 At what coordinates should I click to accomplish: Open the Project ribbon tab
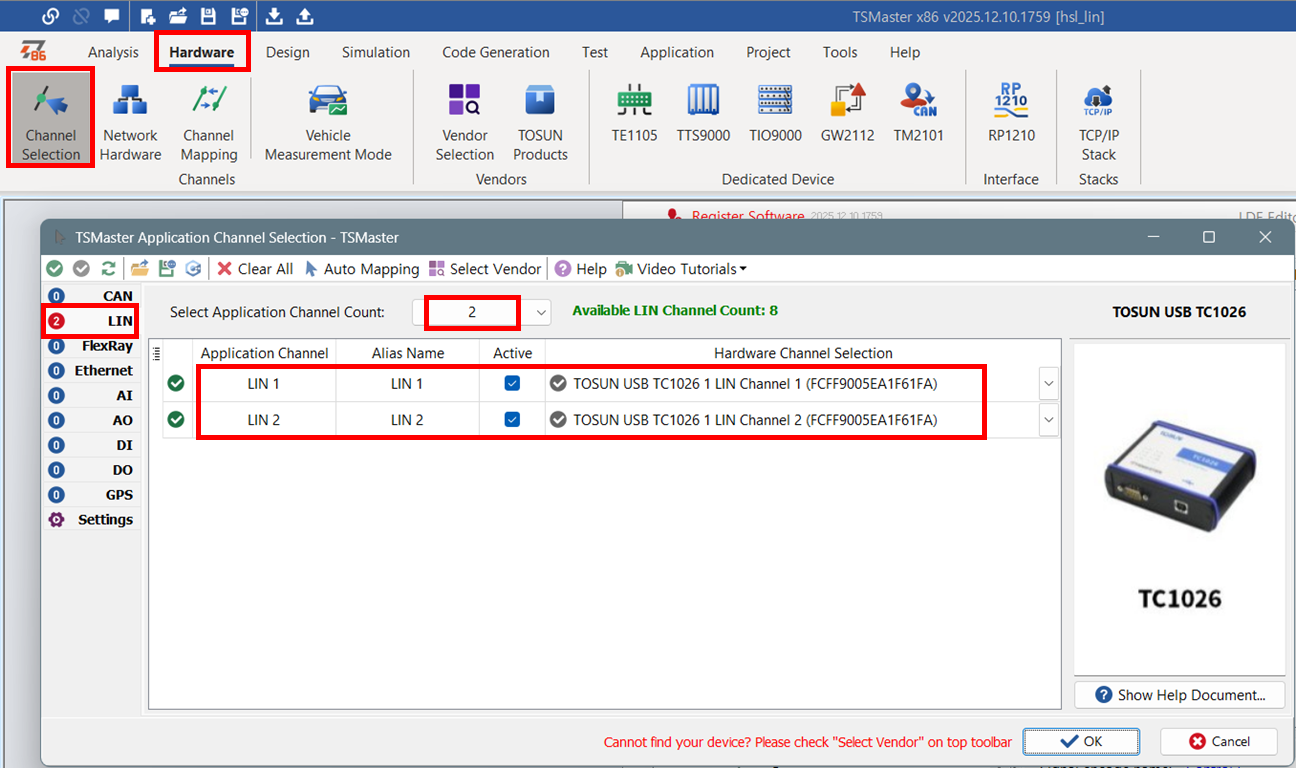point(768,52)
